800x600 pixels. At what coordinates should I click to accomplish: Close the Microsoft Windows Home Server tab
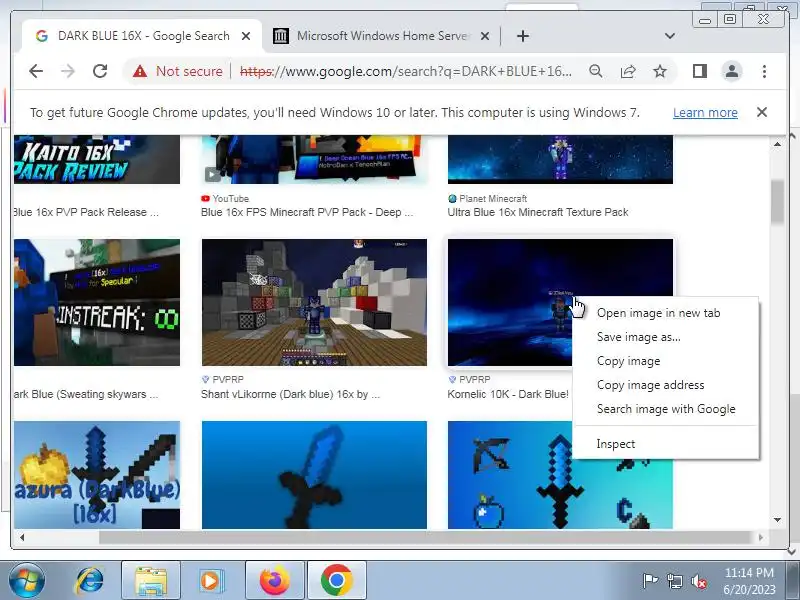click(485, 36)
